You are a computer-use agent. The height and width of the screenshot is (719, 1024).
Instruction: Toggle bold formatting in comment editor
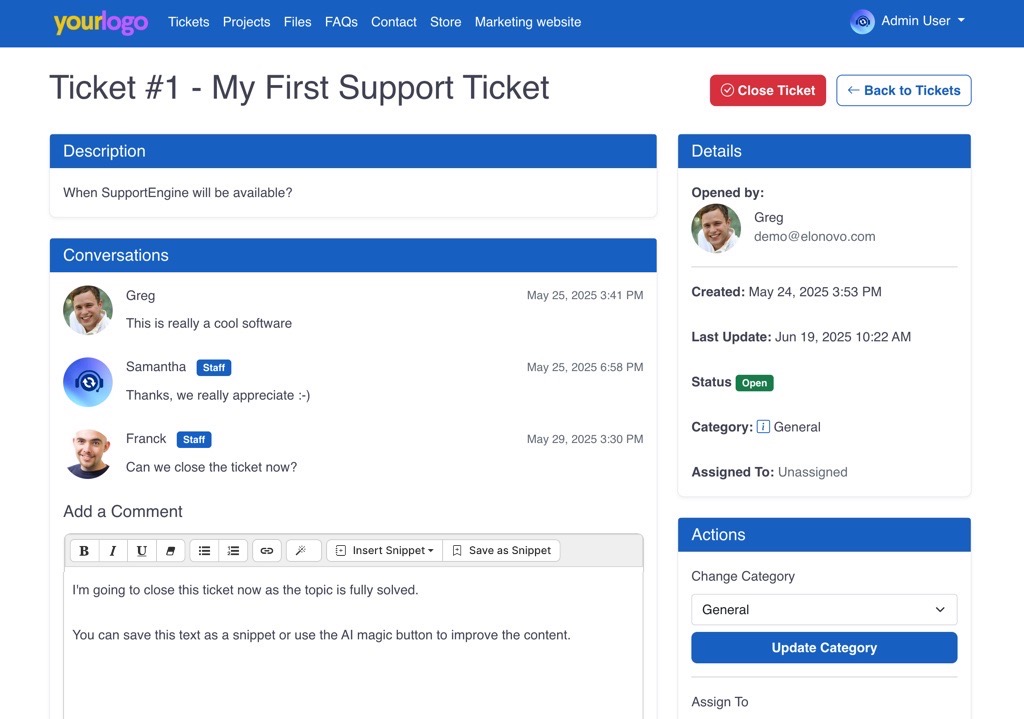point(84,550)
